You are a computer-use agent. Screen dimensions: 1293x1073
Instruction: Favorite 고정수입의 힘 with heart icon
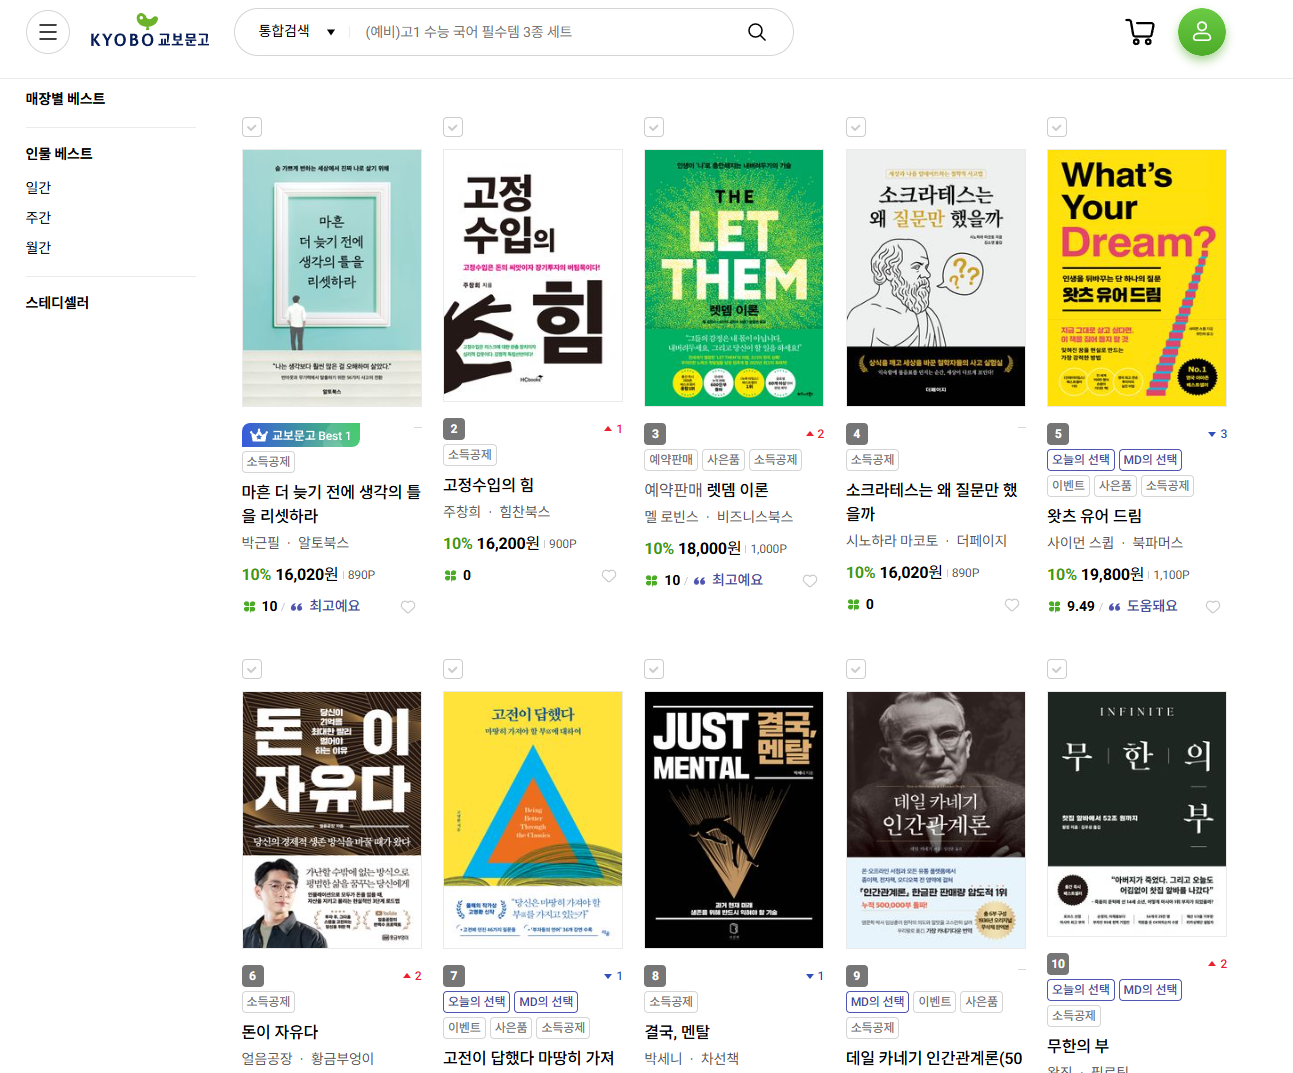609,576
